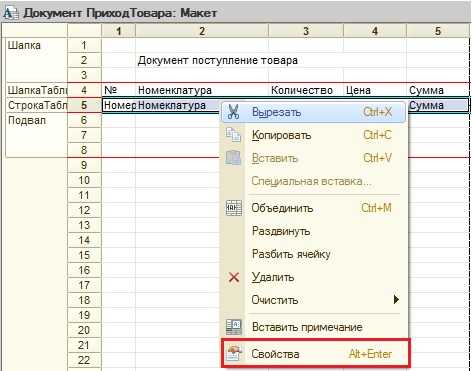Image resolution: width=472 pixels, height=371 pixels.
Task: Select the Сумма cell in row 5
Action: click(x=439, y=105)
